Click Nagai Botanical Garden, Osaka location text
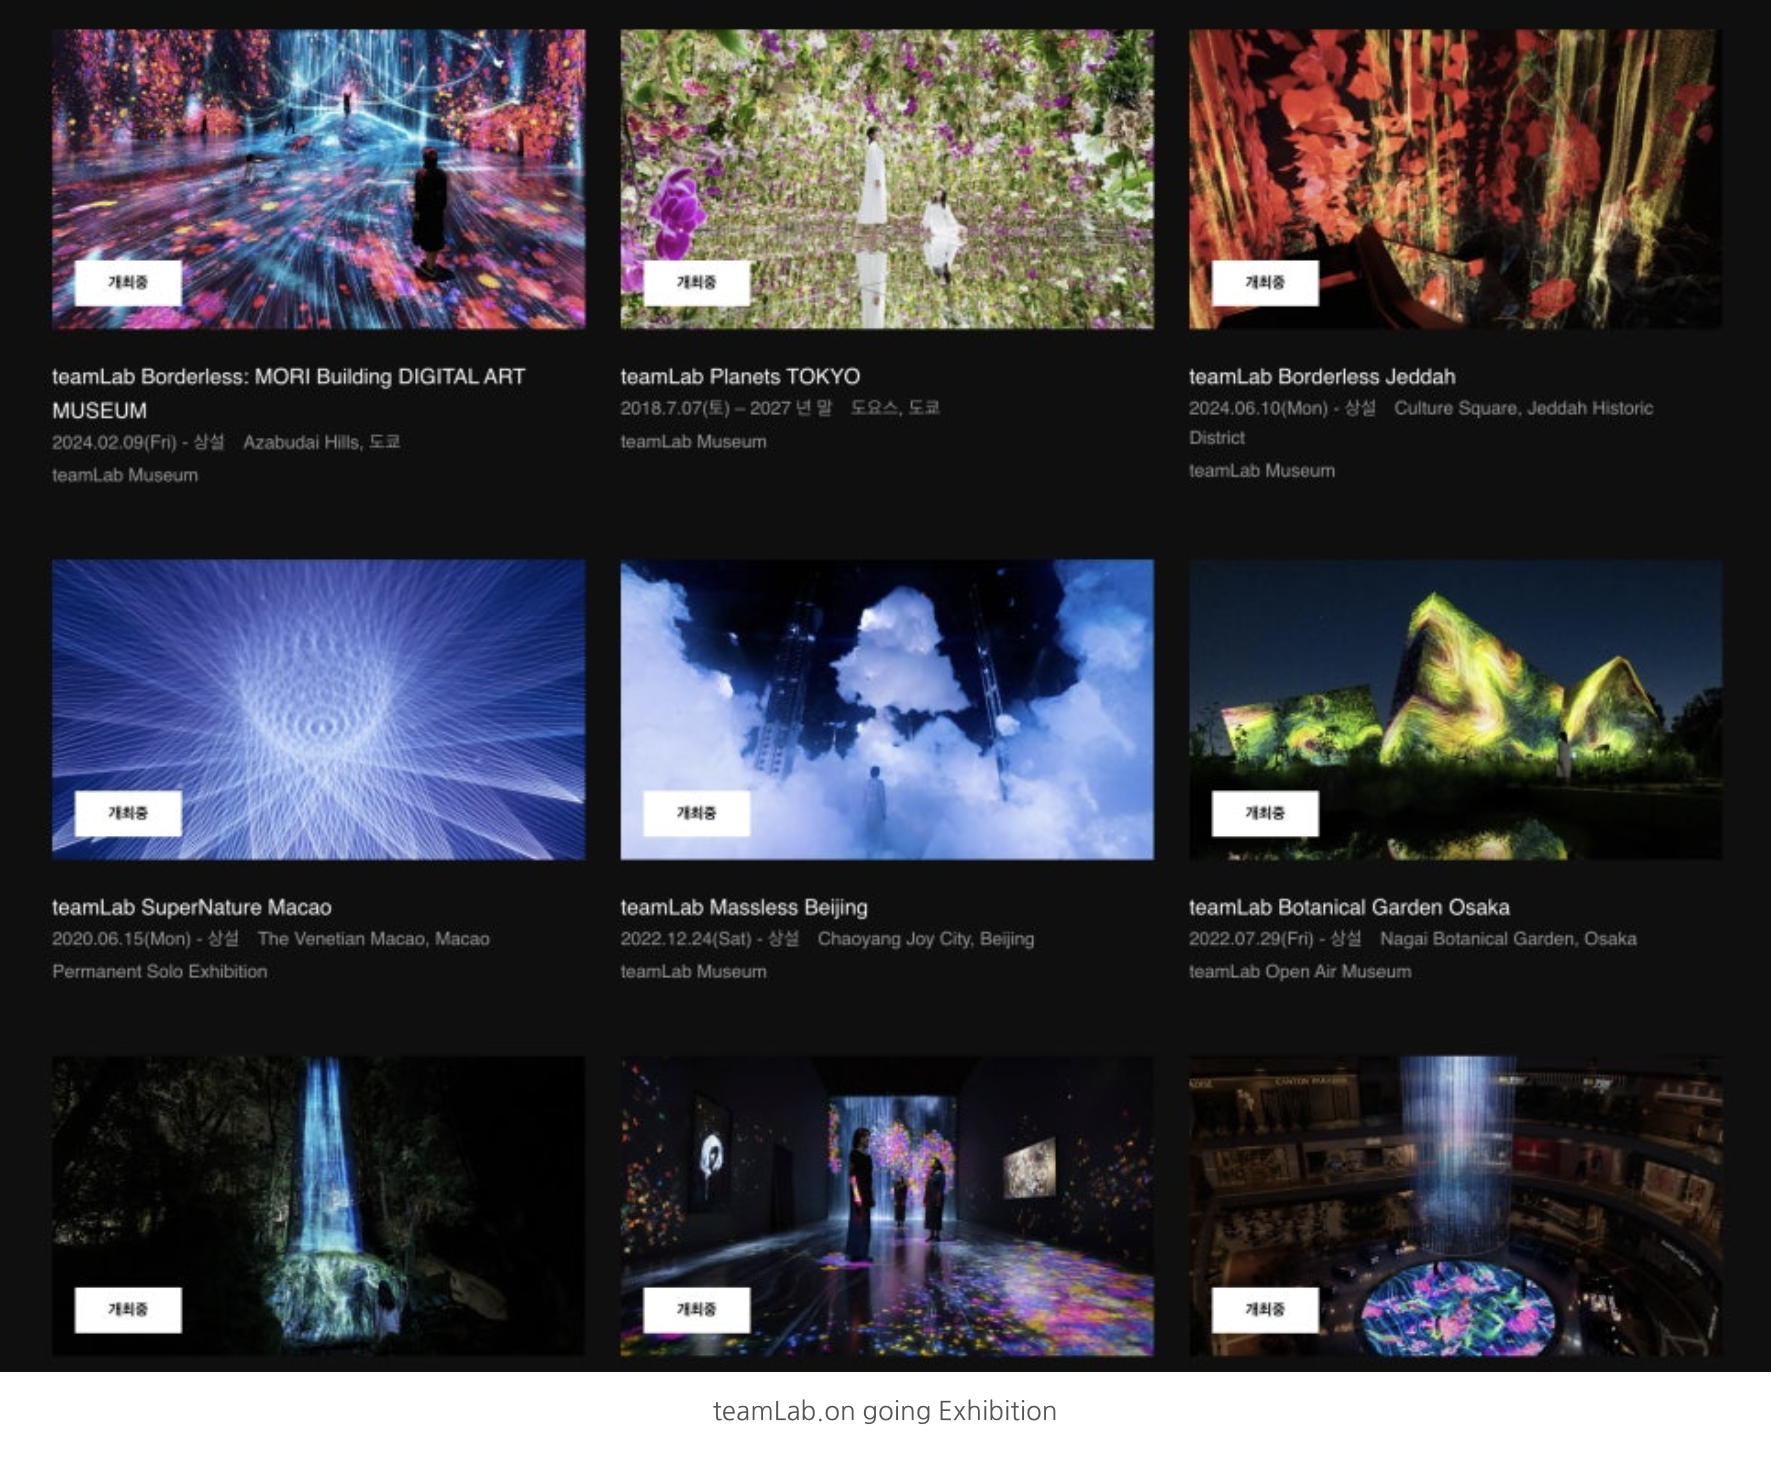Viewport: 1772px width, 1464px height. click(x=1508, y=939)
